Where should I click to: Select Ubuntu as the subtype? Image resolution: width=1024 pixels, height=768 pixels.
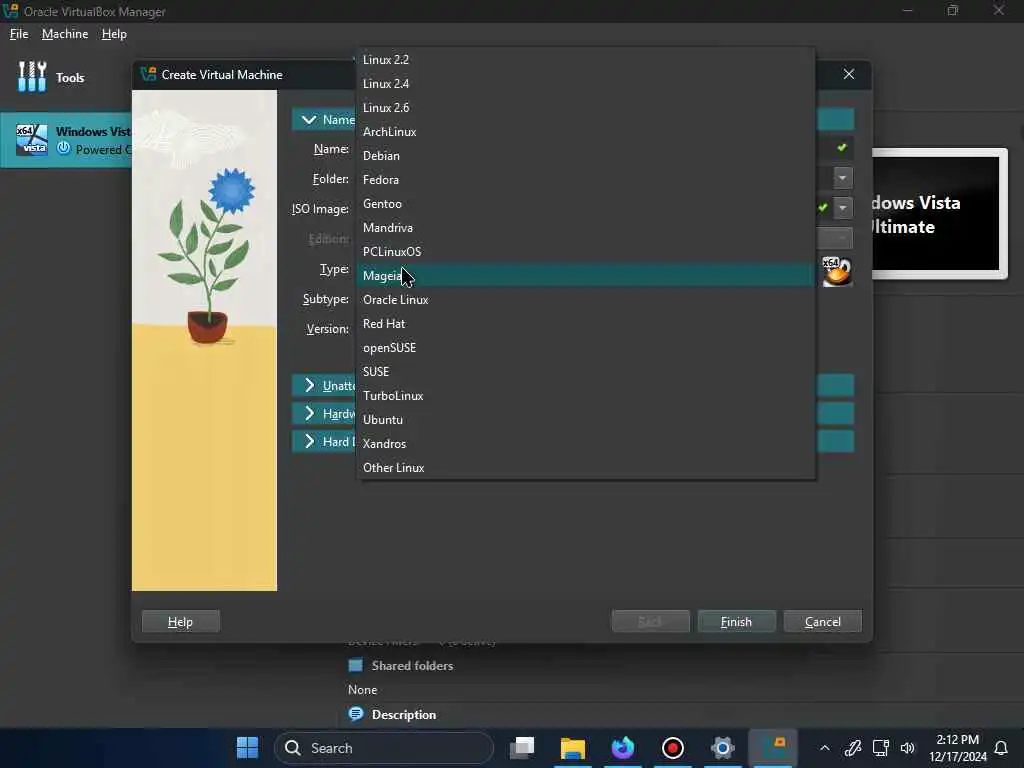[585, 420]
